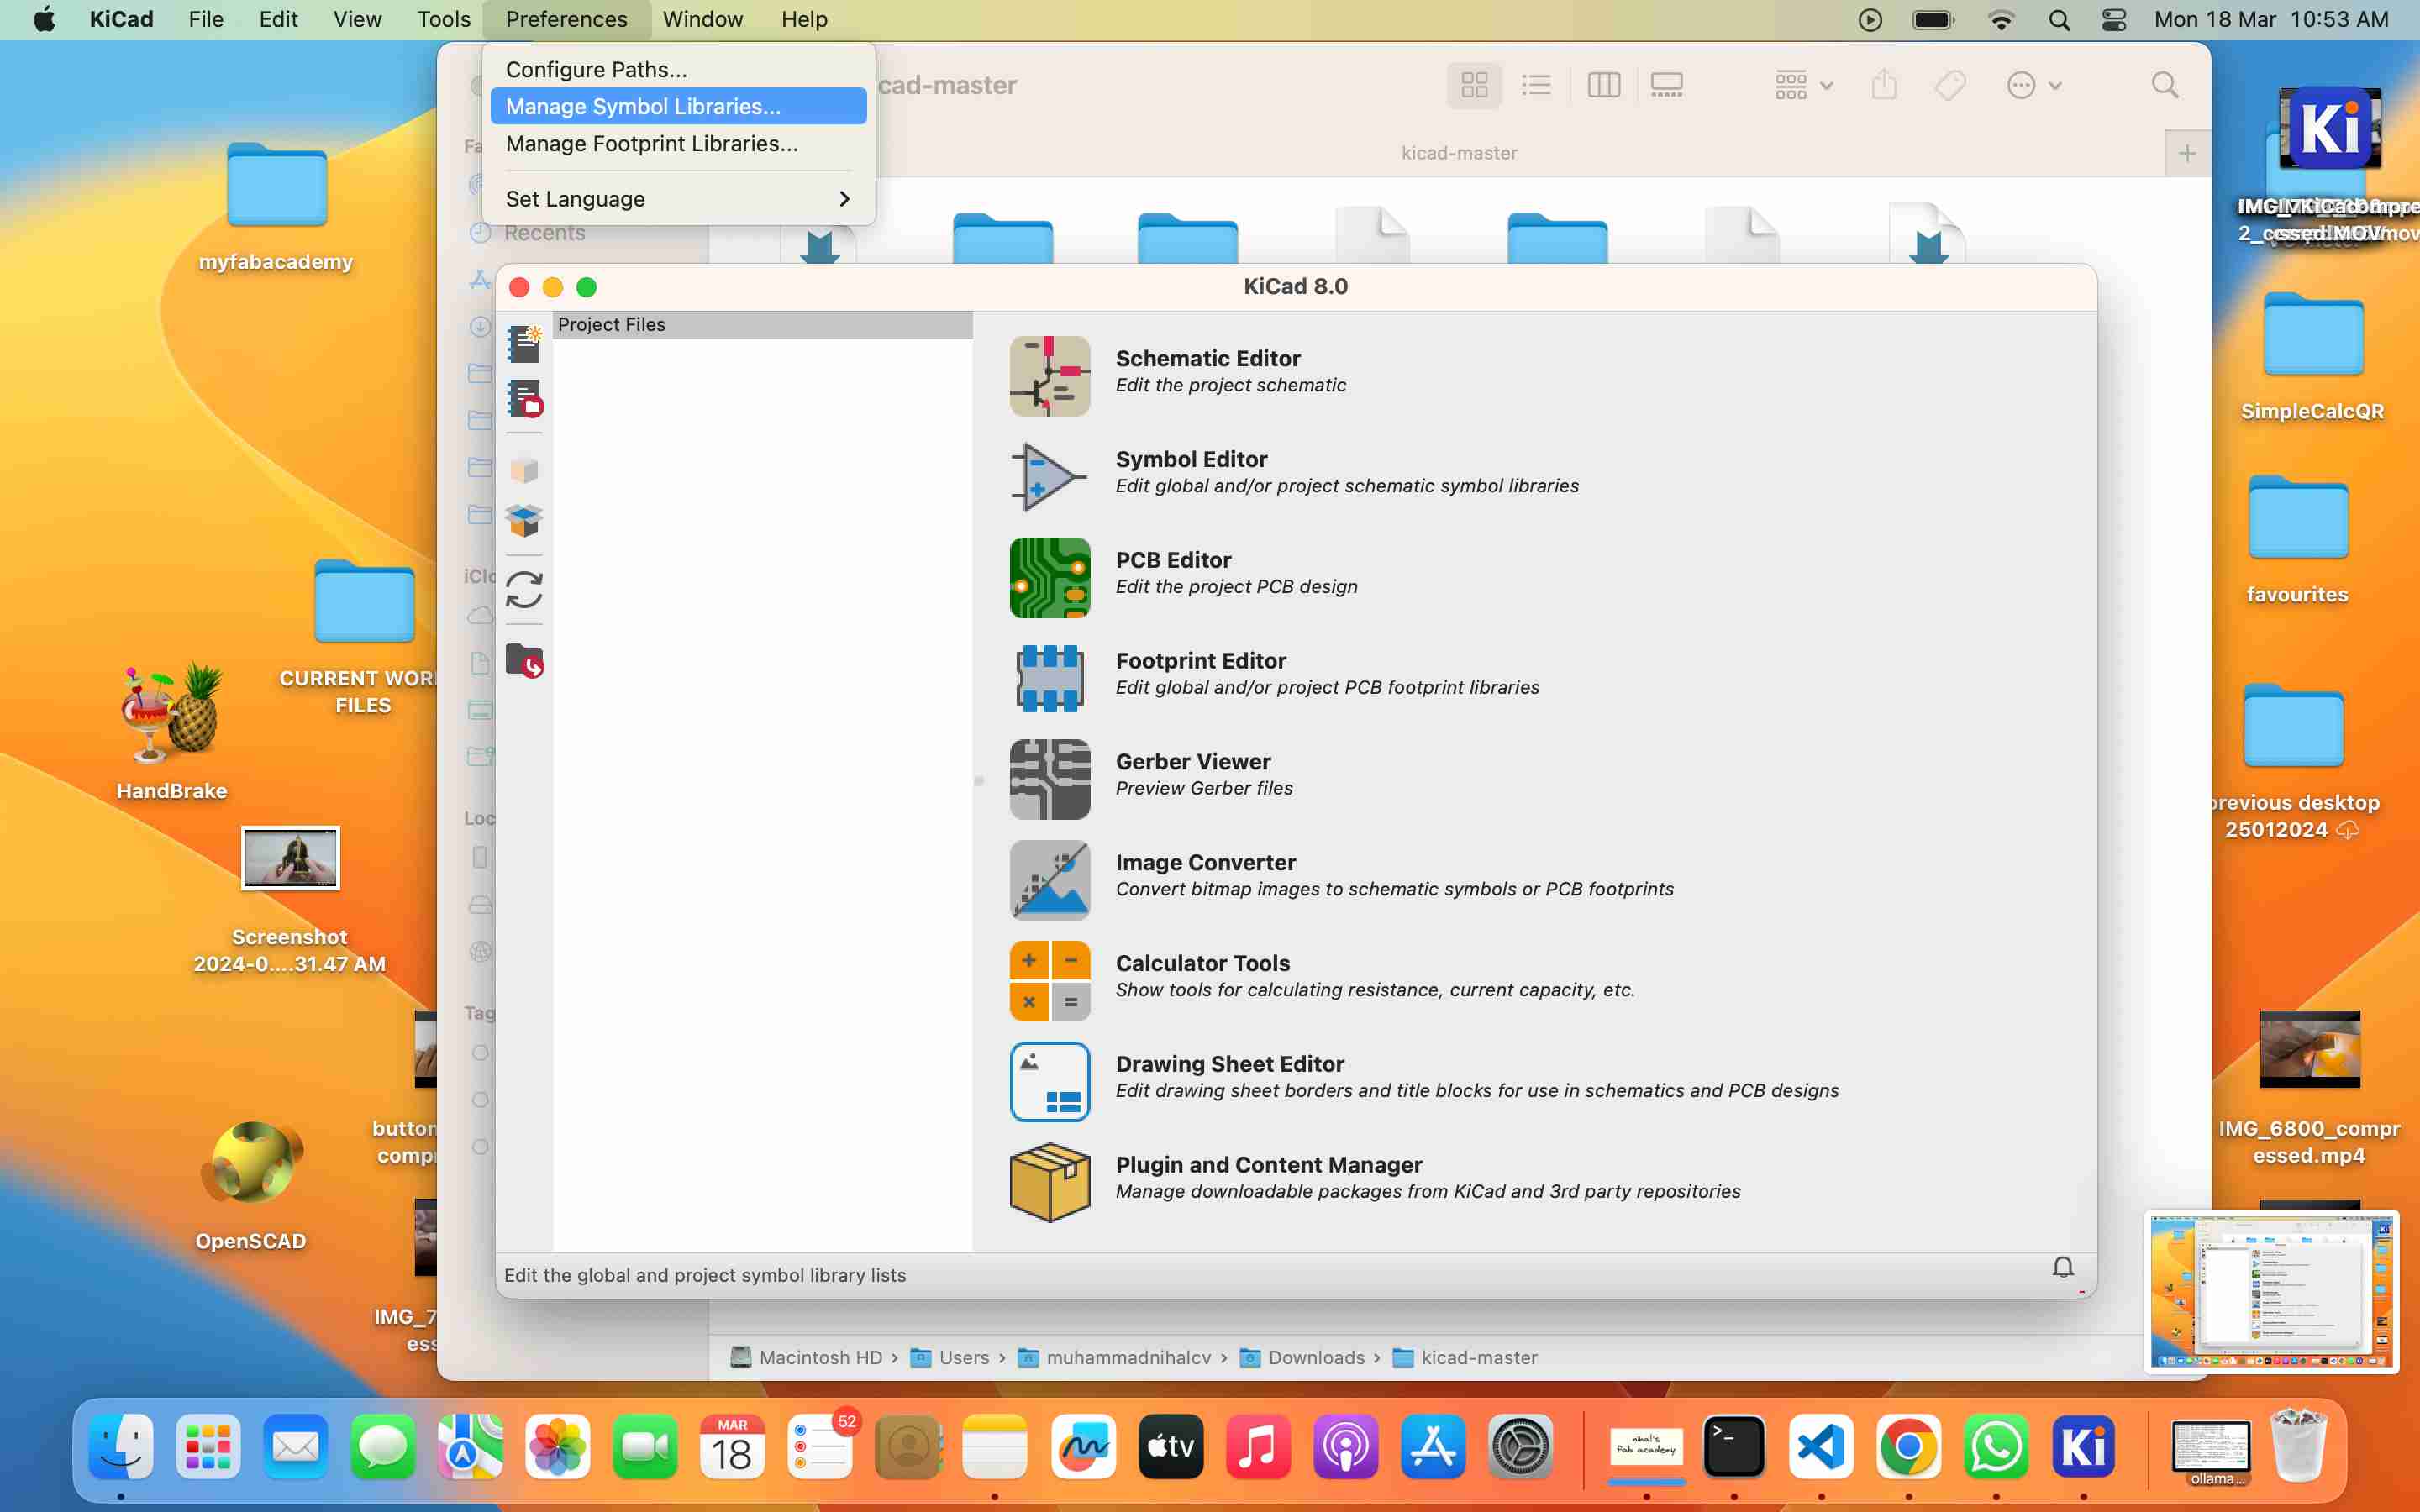Viewport: 2420px width, 1512px height.
Task: Click the Wi-Fi icon in menu bar
Action: point(2001,19)
